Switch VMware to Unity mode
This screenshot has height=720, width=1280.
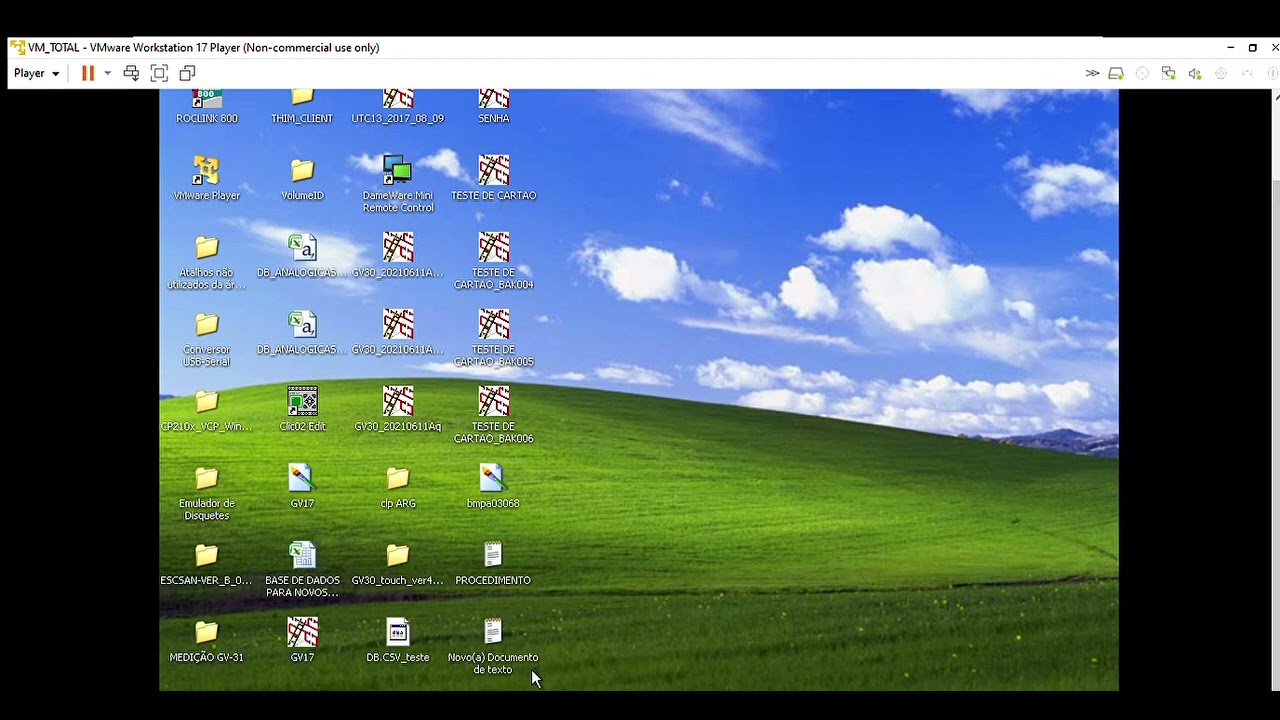187,73
